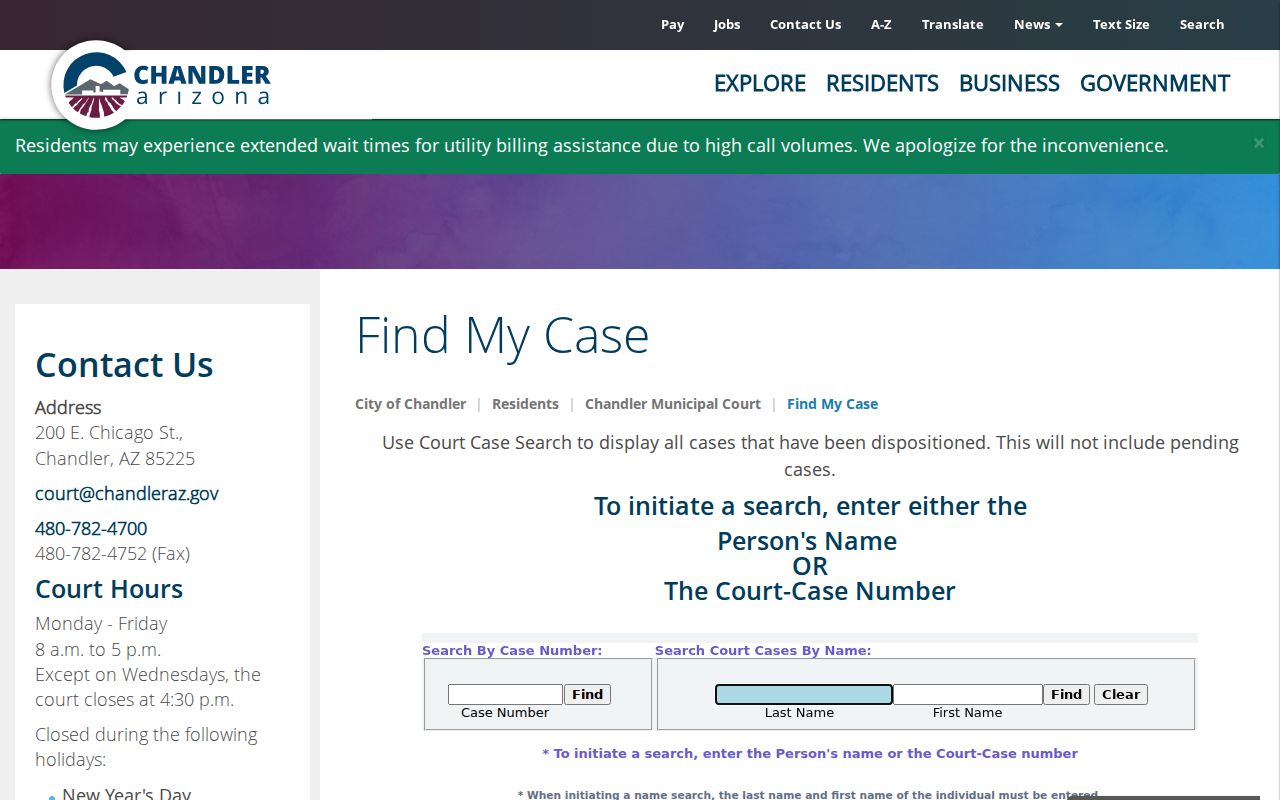The height and width of the screenshot is (800, 1280).
Task: Open the RESIDENTS main menu
Action: (x=882, y=83)
